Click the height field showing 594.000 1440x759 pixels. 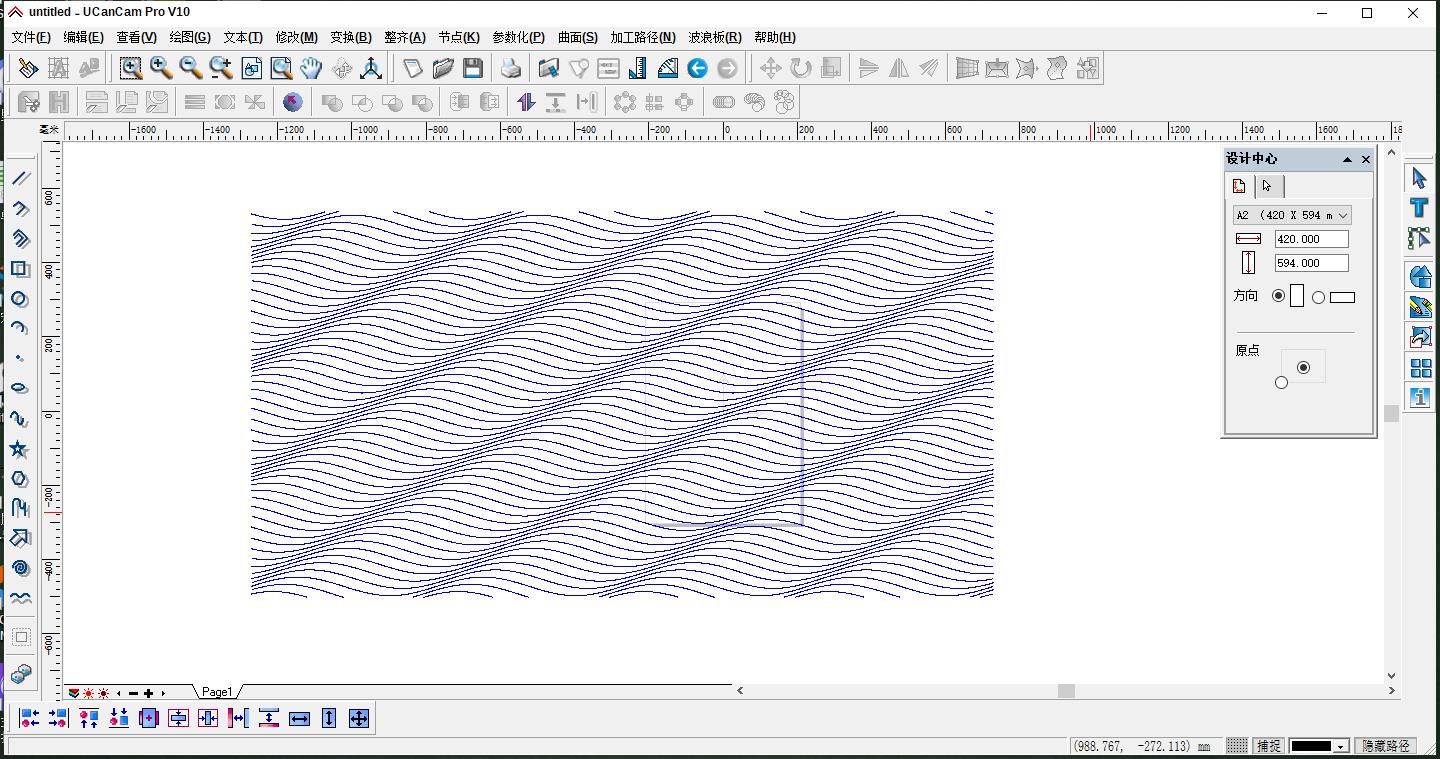coord(1312,263)
